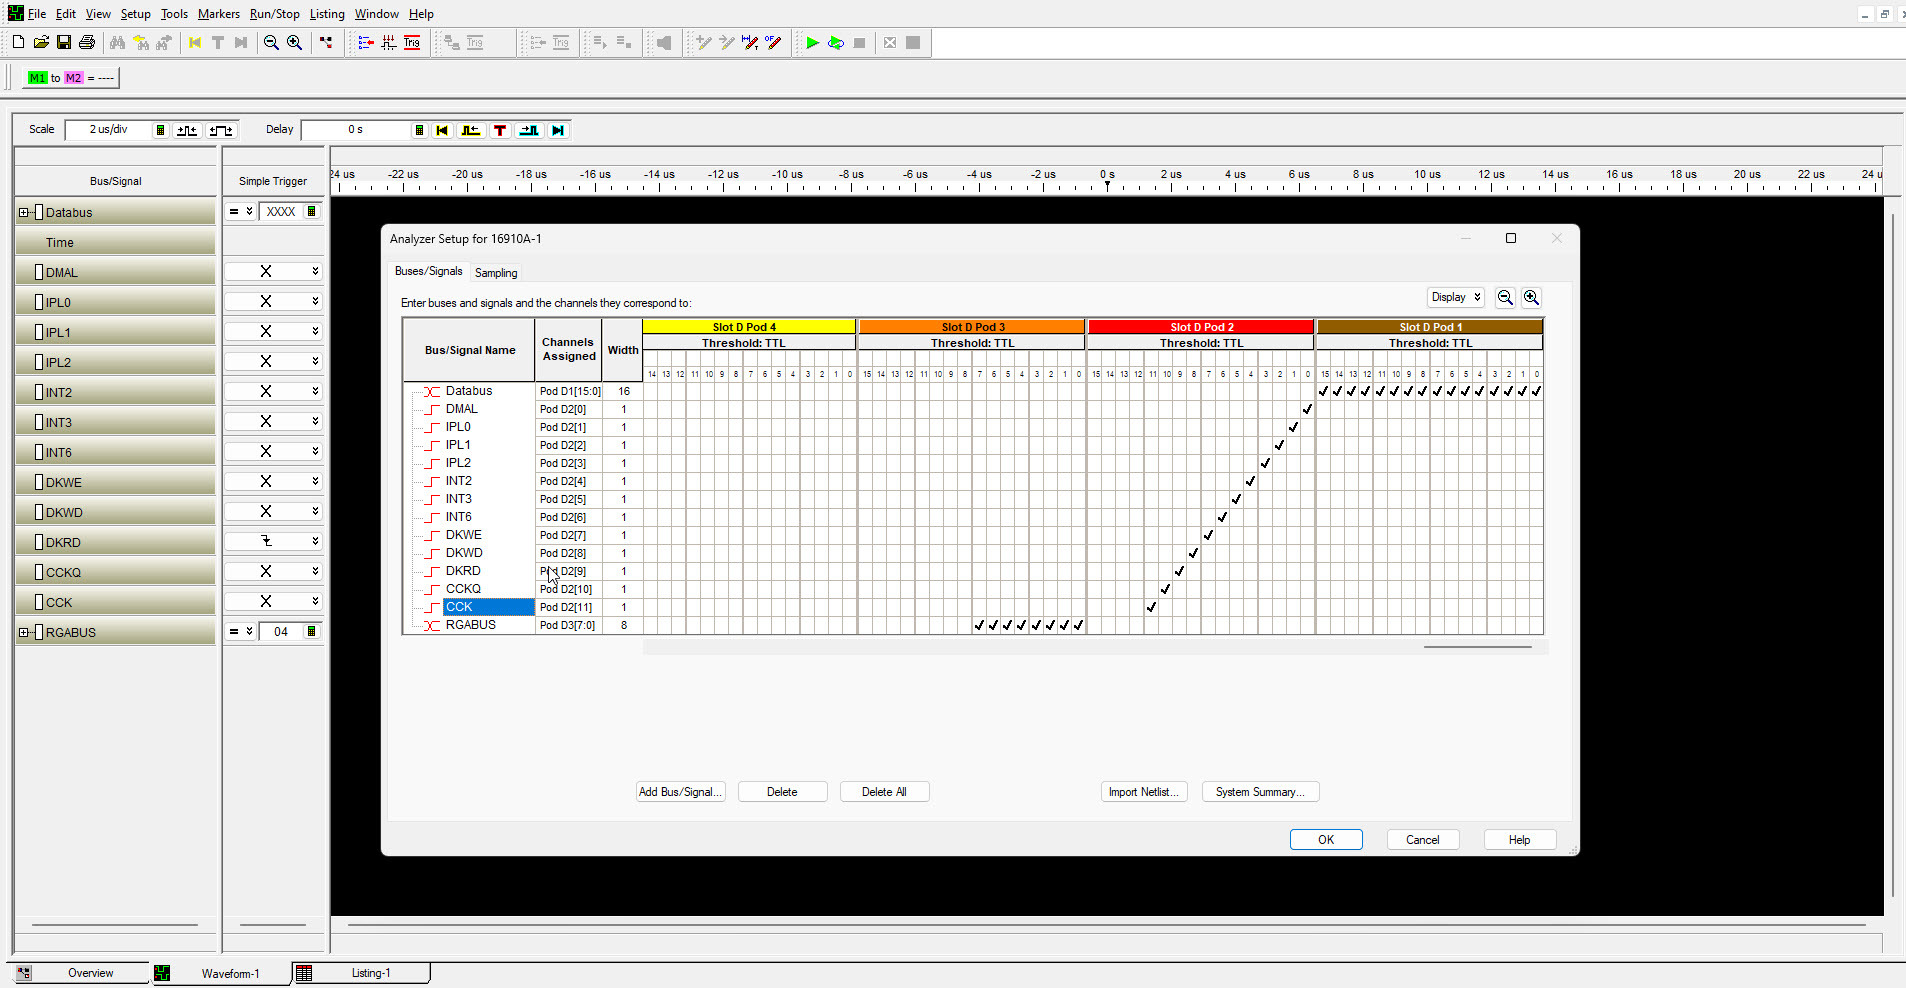Save the configuration with floppy icon

64,42
